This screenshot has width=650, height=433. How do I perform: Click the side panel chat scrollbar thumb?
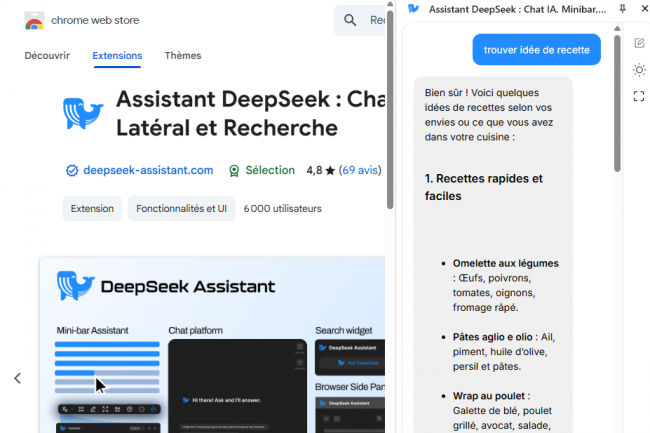(x=617, y=104)
